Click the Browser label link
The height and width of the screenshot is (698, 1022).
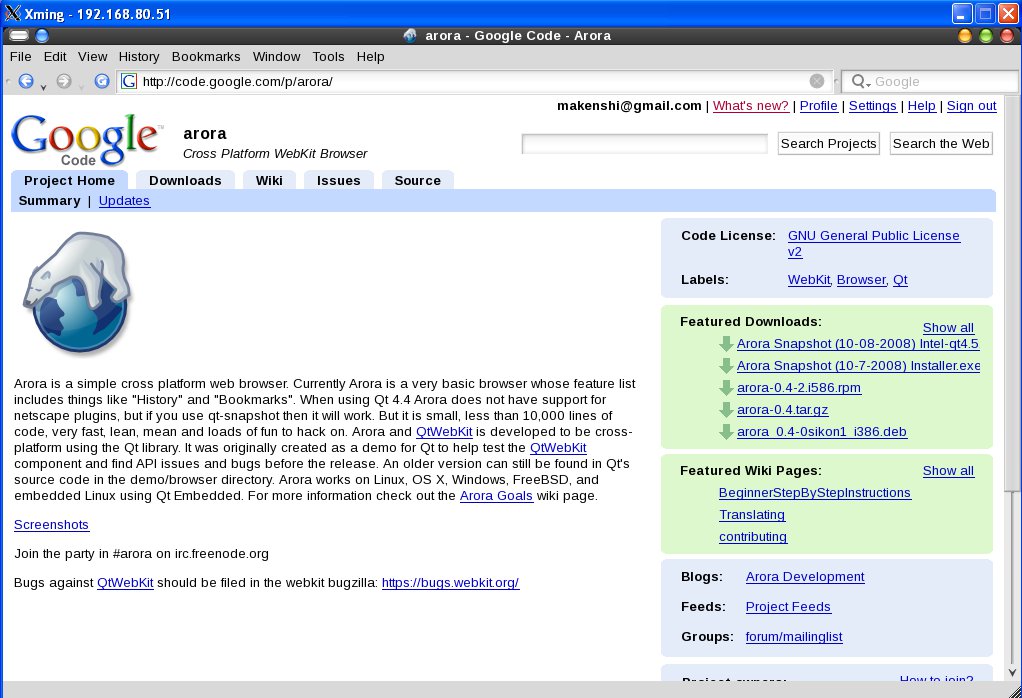point(861,280)
